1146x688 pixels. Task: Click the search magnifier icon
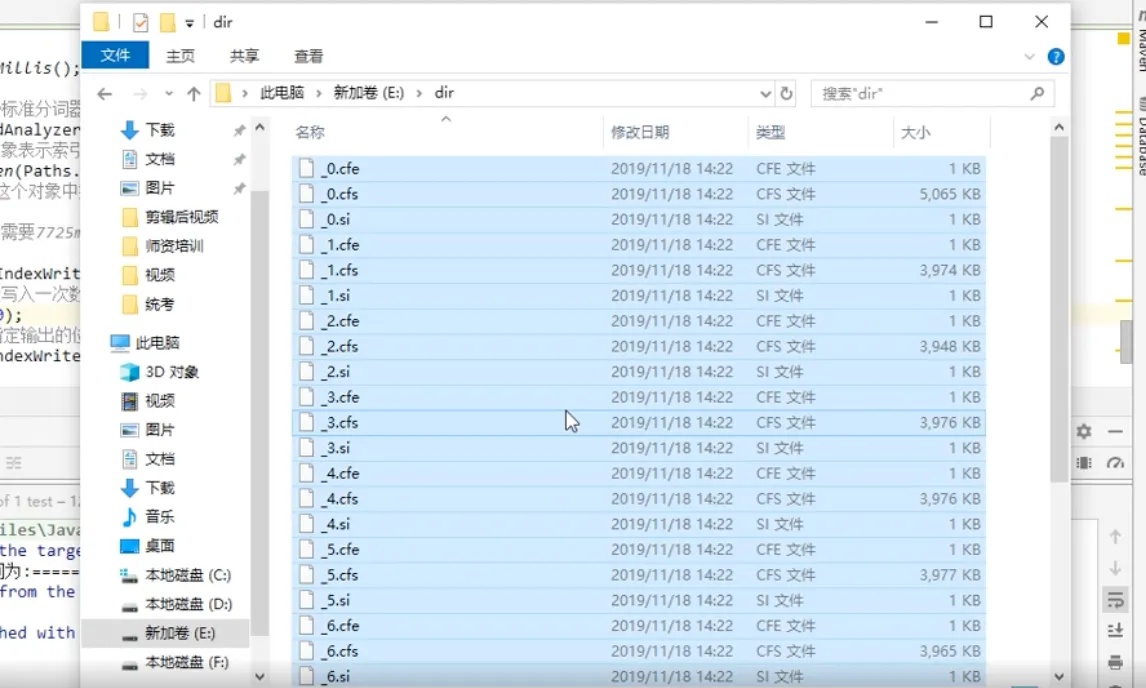pyautogui.click(x=1036, y=93)
